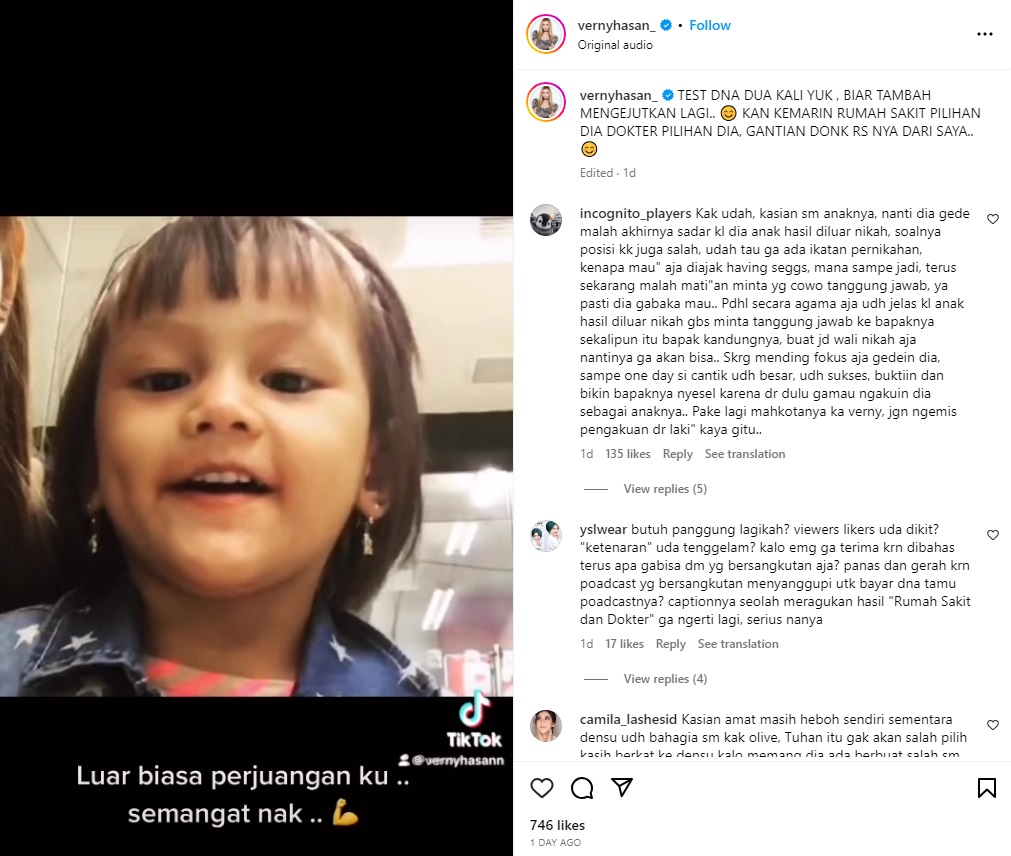
Task: Open Original audio link
Action: [615, 45]
